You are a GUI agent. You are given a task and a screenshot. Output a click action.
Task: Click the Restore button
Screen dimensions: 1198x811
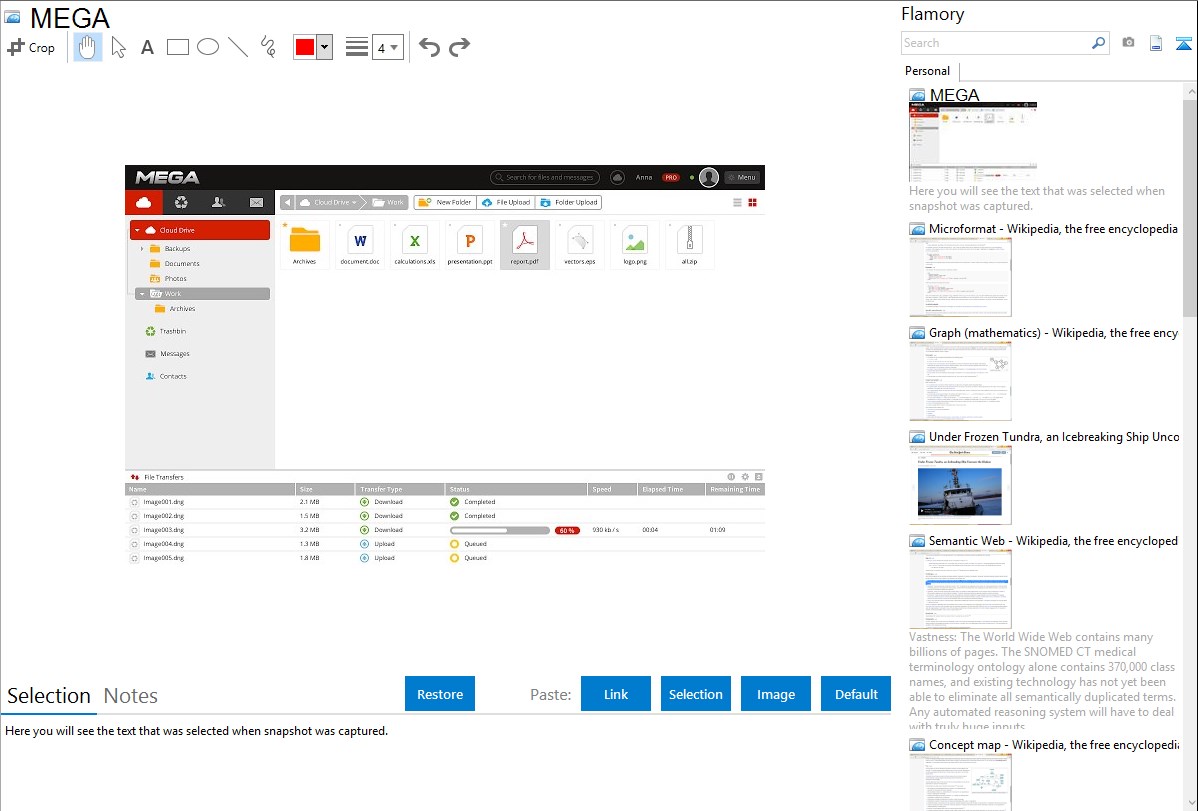[x=440, y=694]
